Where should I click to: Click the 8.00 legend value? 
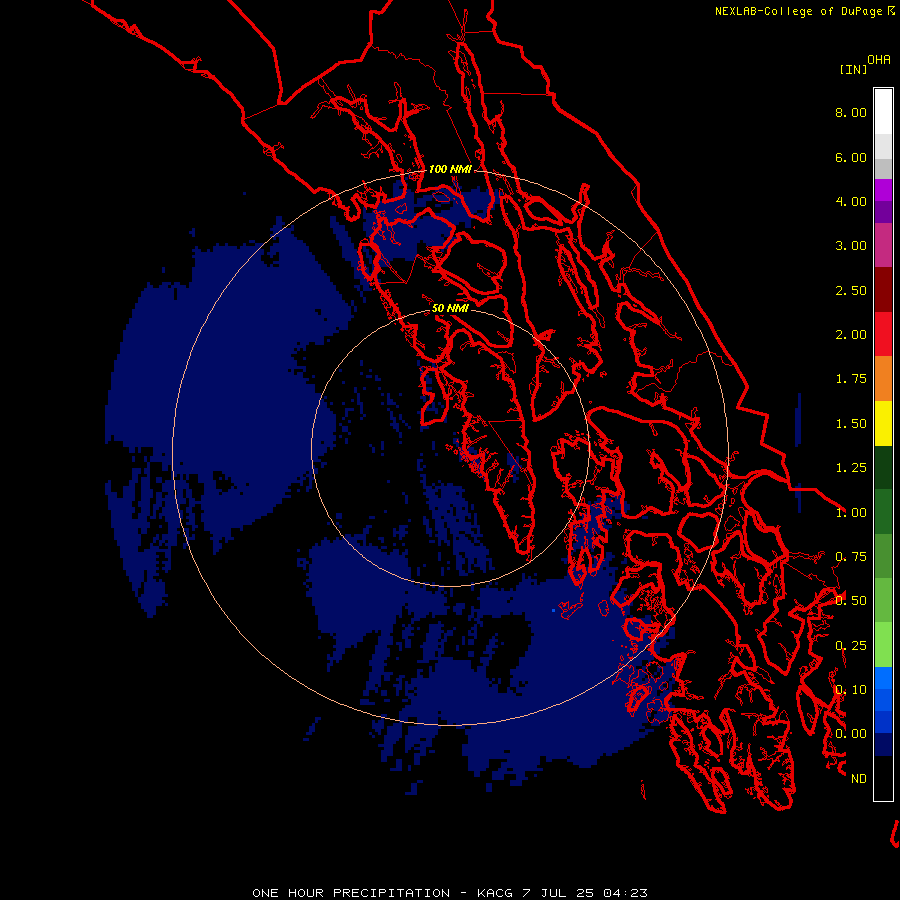click(x=851, y=112)
